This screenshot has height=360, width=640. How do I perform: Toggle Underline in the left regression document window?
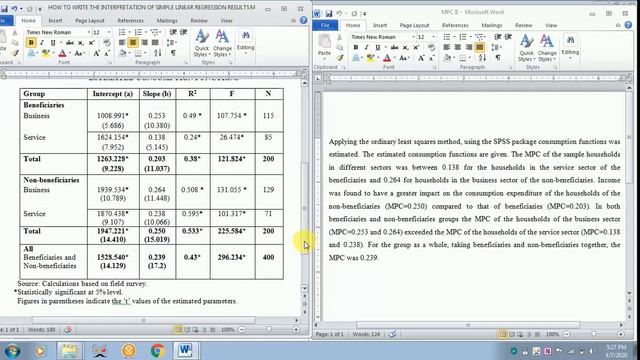click(x=53, y=43)
